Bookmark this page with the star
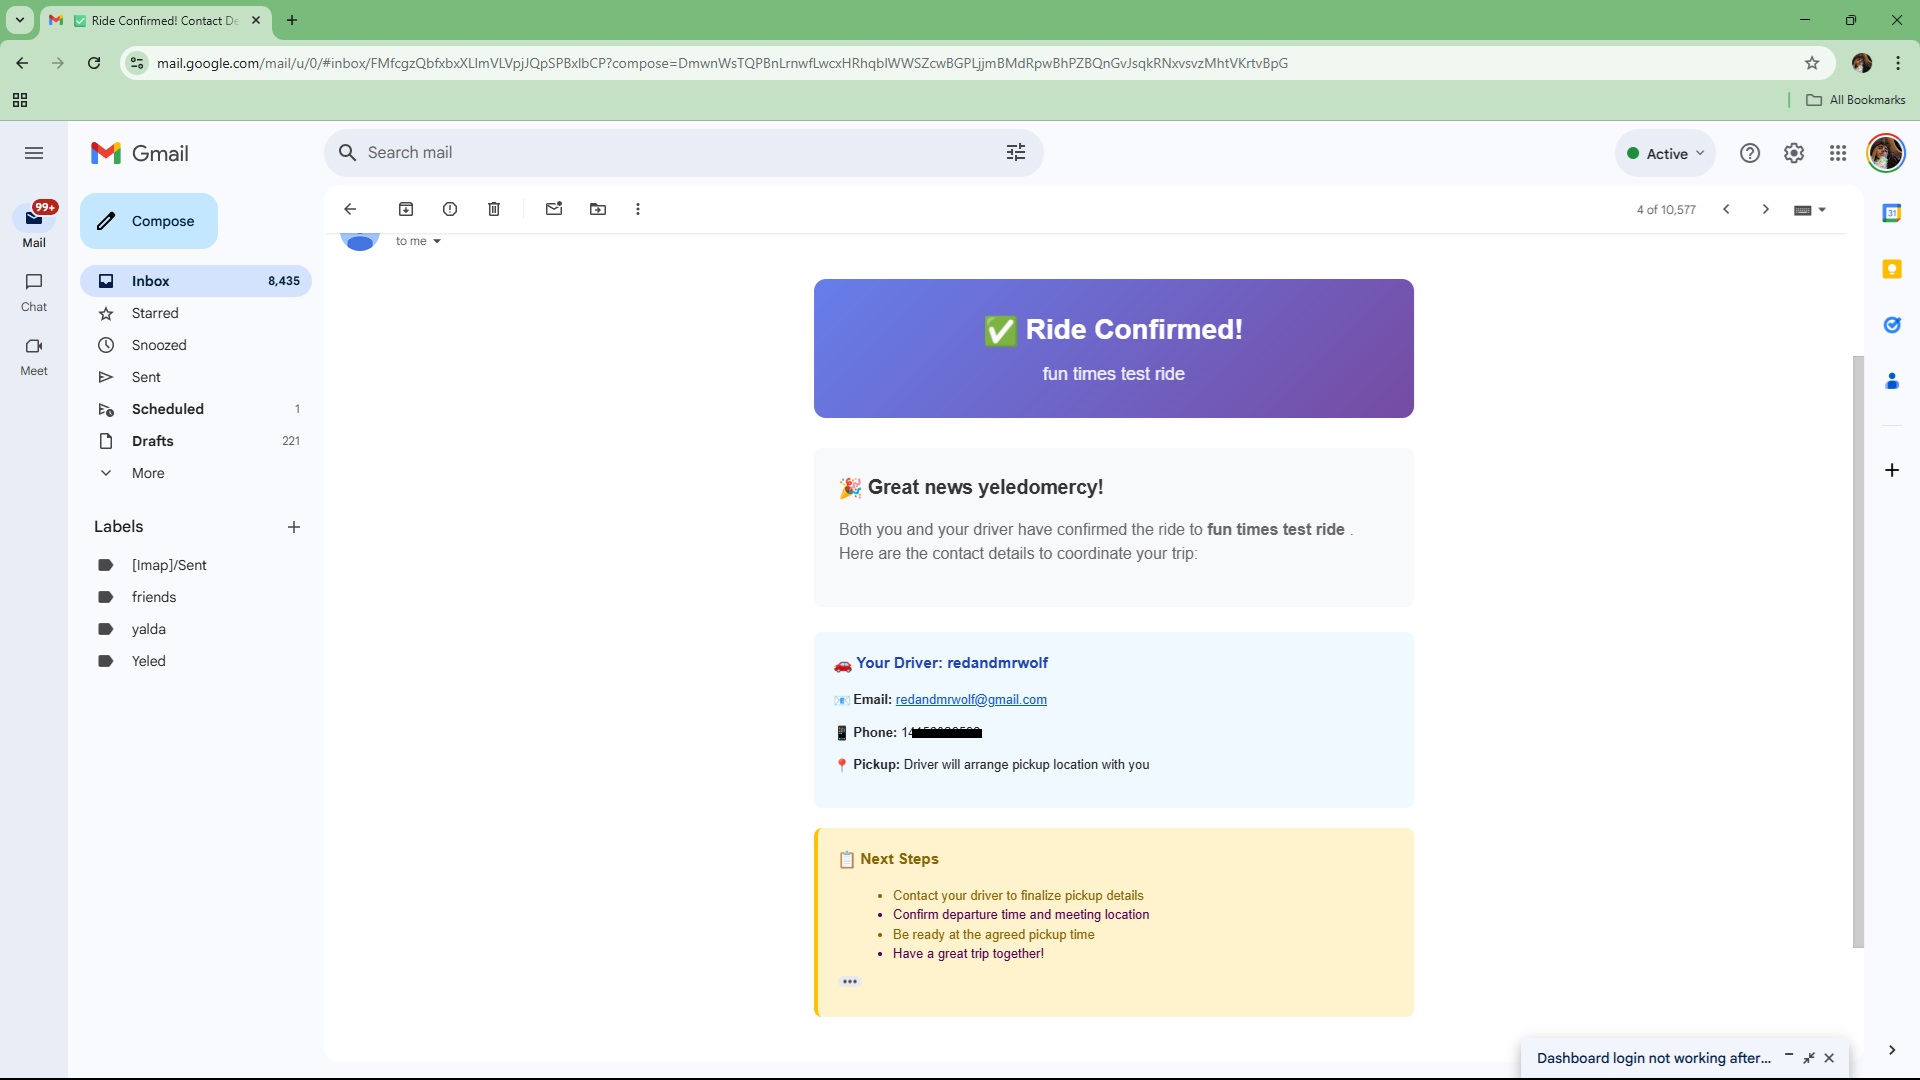The height and width of the screenshot is (1080, 1920). tap(1812, 63)
